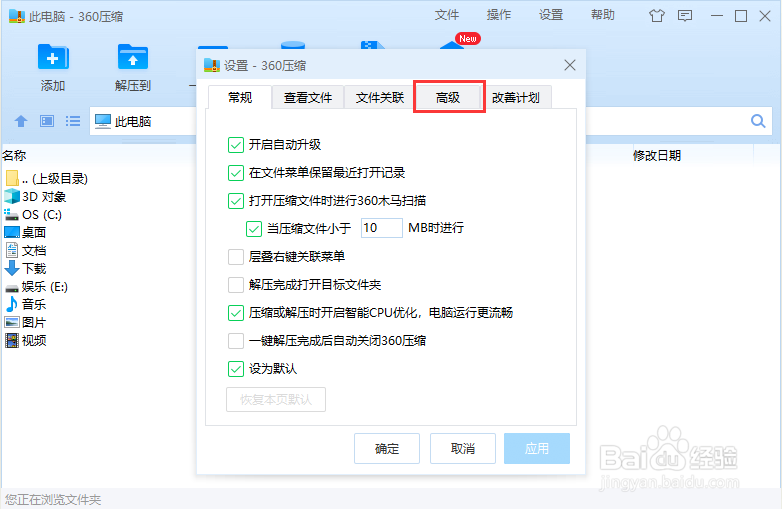The height and width of the screenshot is (509, 782).
Task: Select the 3D 对象 folder
Action: (x=35, y=196)
